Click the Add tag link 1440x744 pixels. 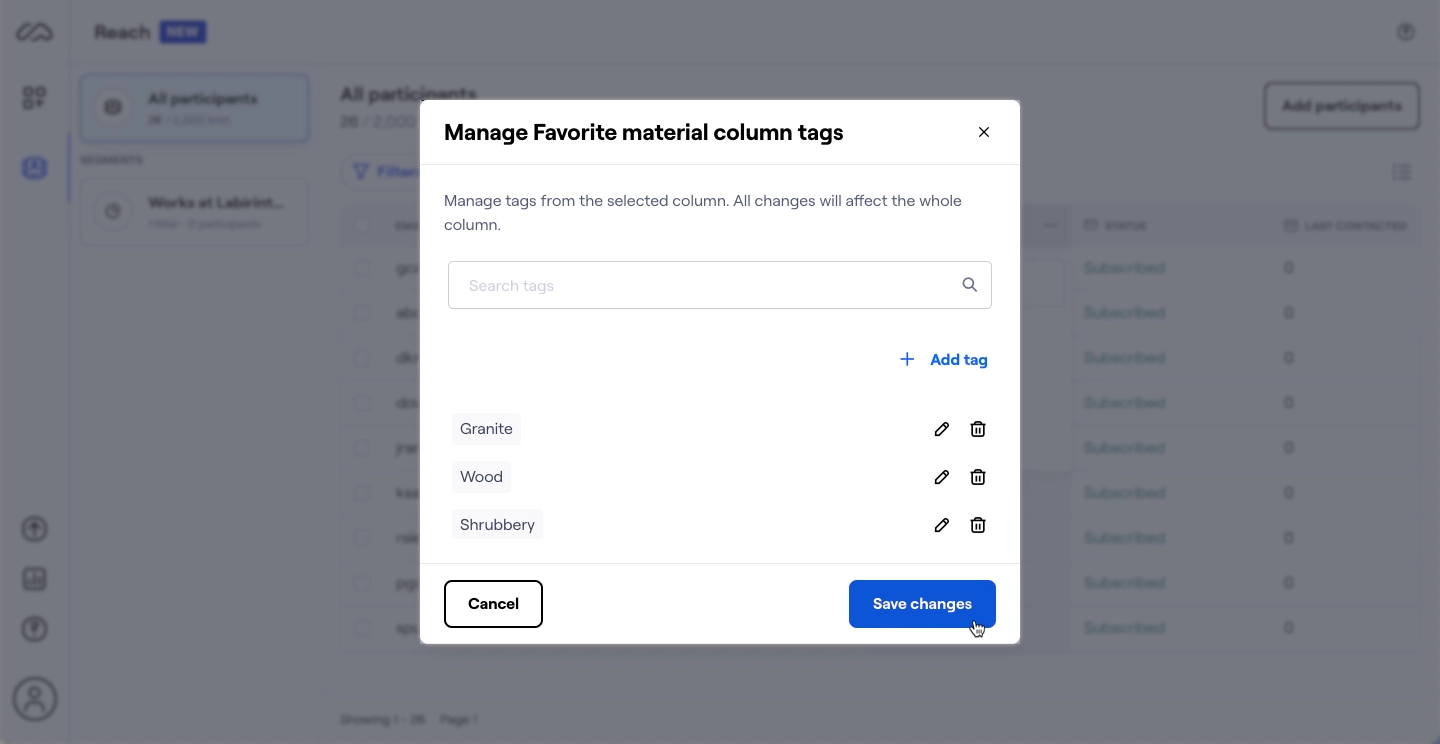(943, 359)
